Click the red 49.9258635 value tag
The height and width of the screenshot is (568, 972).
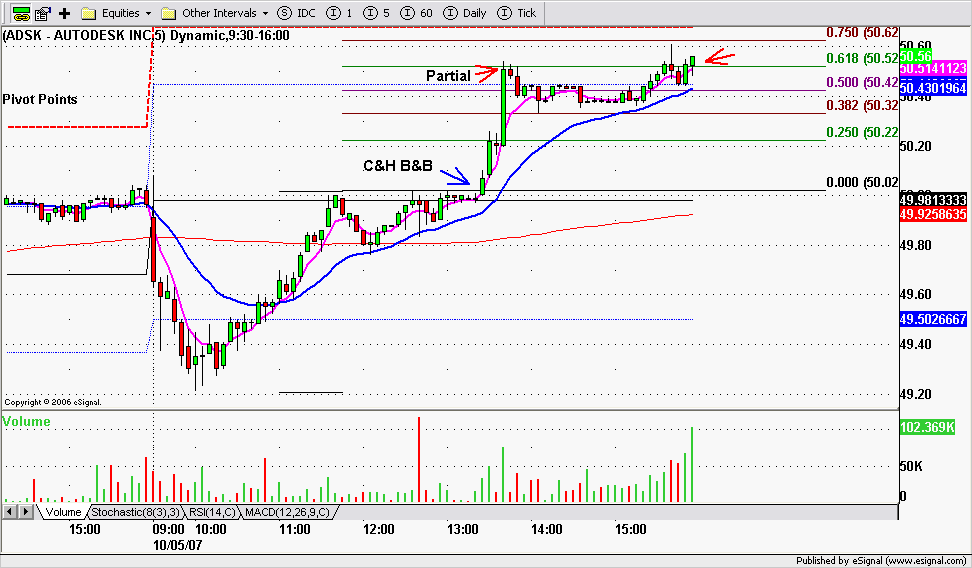tap(933, 215)
